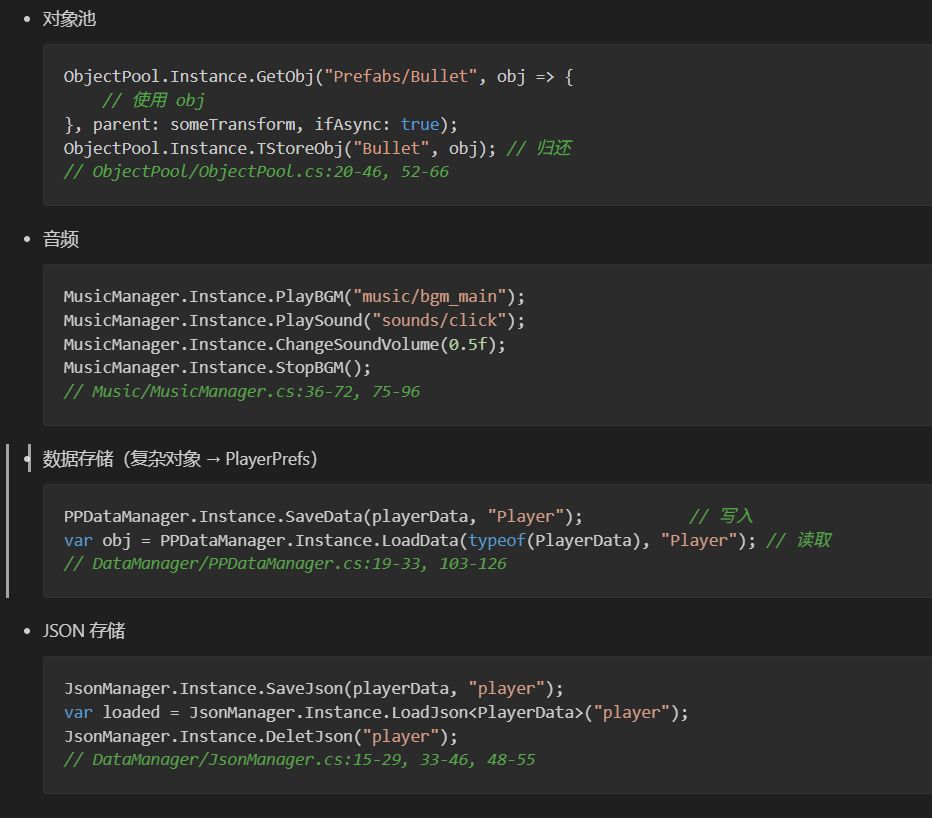Viewport: 932px width, 818px height.
Task: Click the 音频 section heading
Action: click(60, 239)
